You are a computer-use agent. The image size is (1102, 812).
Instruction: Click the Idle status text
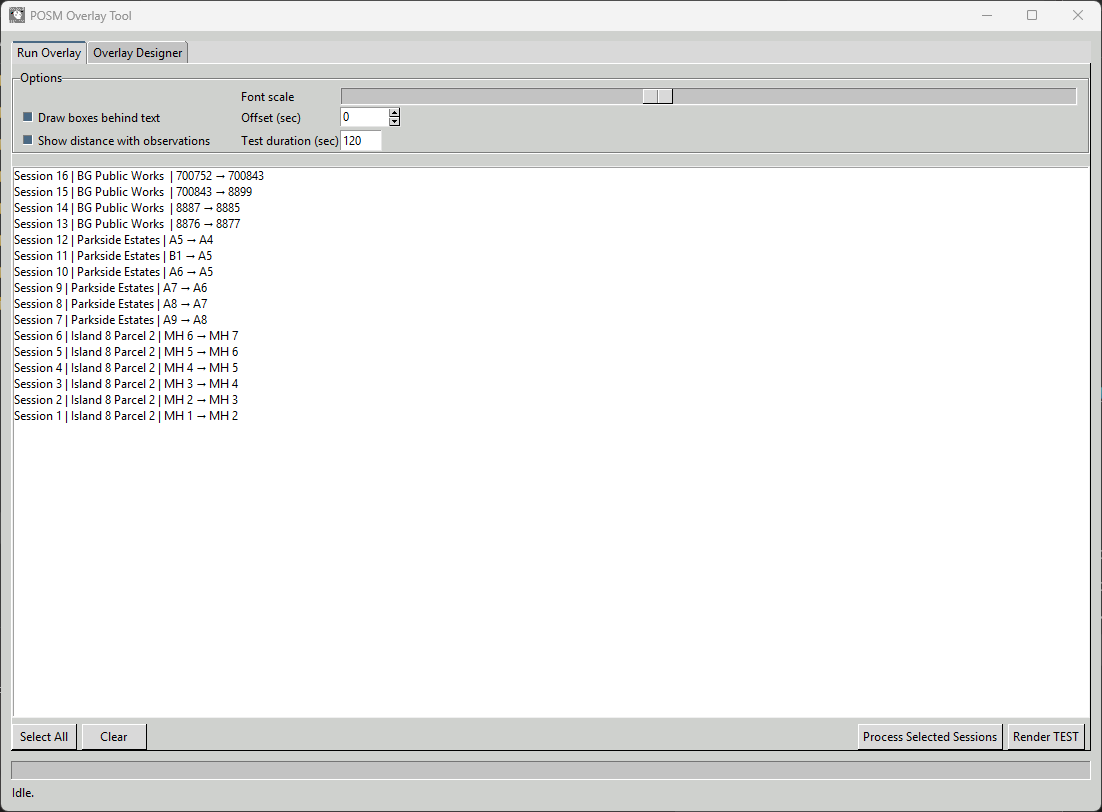tap(22, 793)
